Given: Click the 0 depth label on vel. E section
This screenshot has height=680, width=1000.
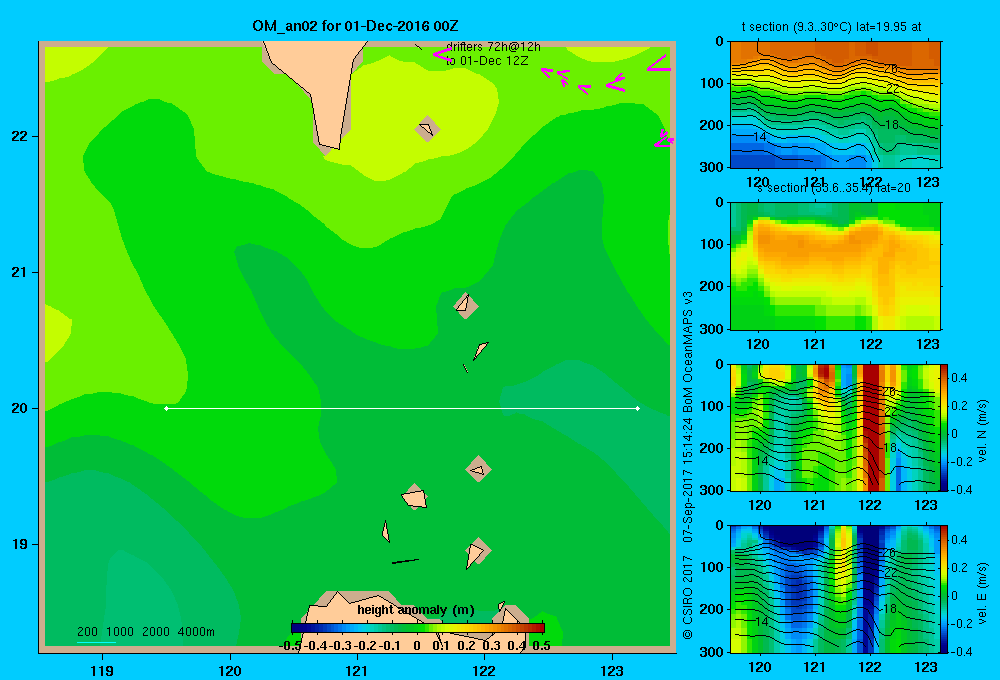Looking at the screenshot, I should pos(720,525).
